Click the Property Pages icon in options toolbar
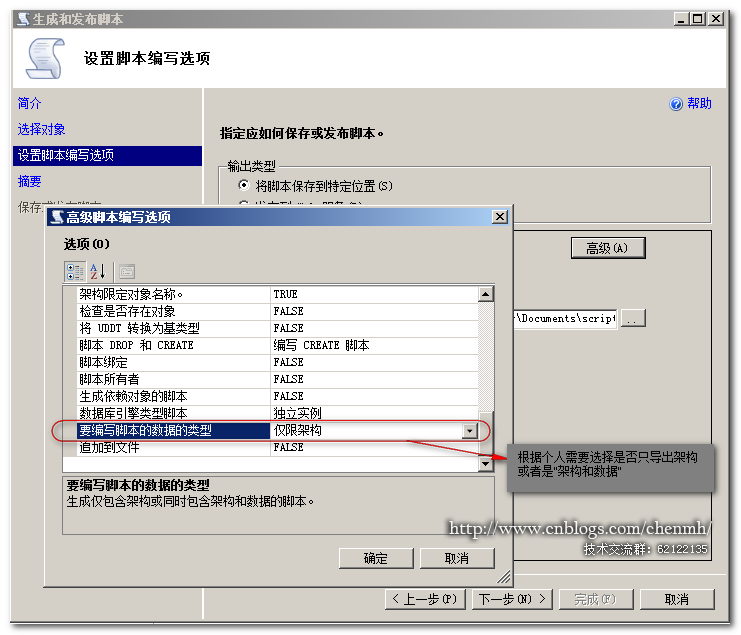Screen dimensions: 741x635 coord(125,271)
